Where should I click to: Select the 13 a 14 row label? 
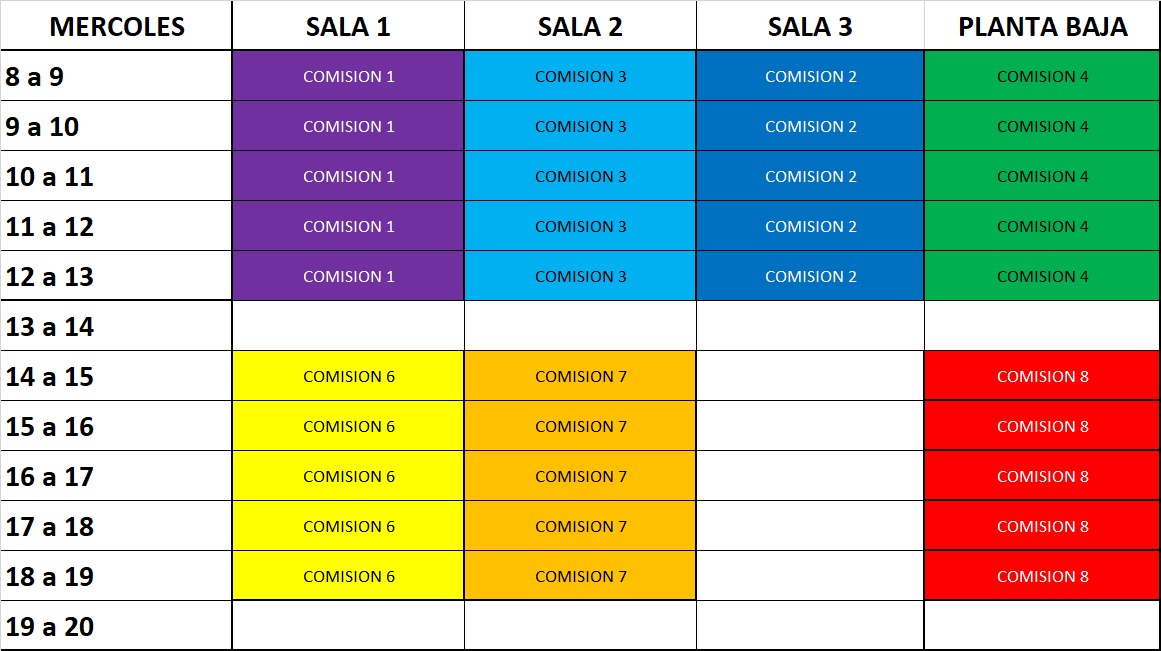(x=50, y=327)
